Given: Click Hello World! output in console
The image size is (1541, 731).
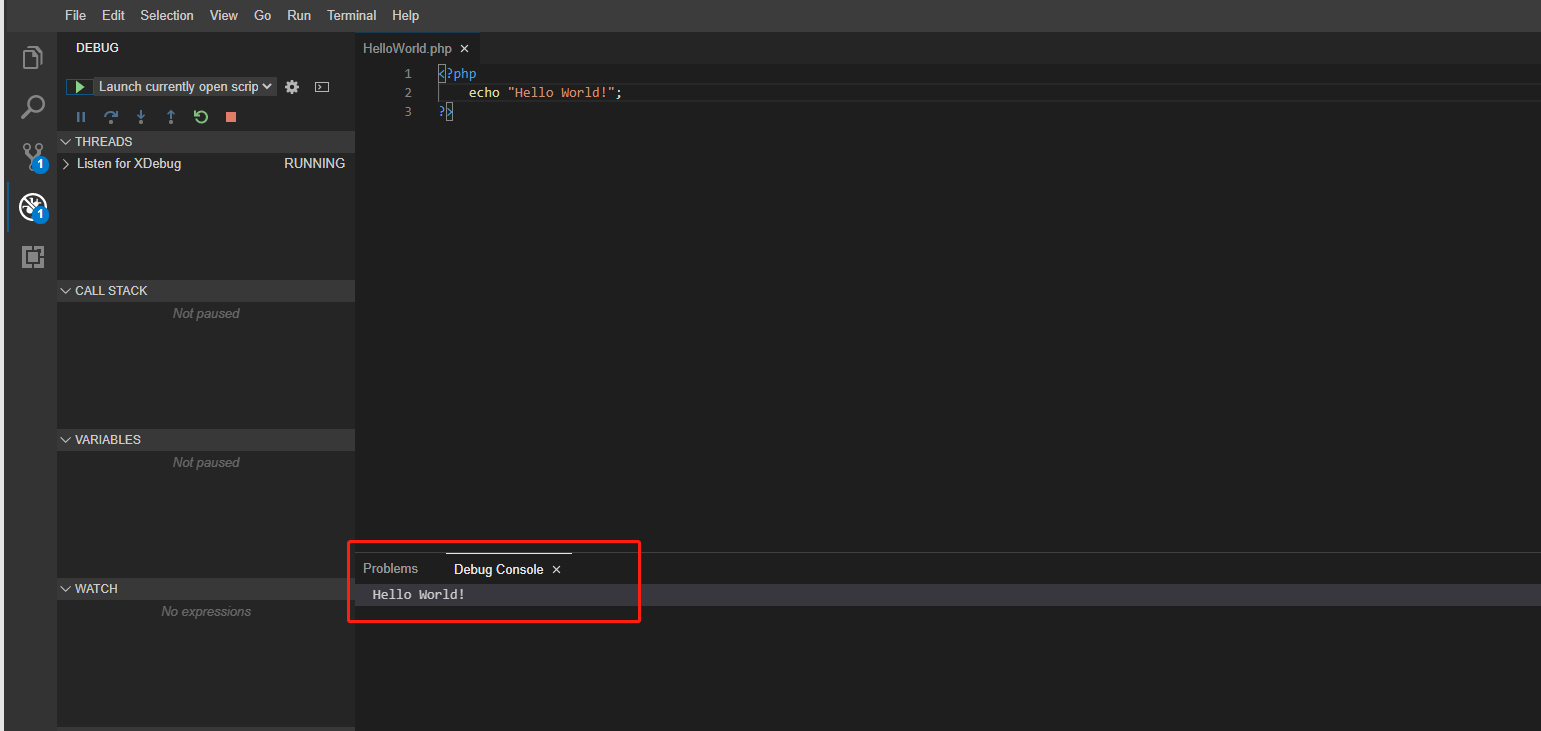Looking at the screenshot, I should coord(419,595).
